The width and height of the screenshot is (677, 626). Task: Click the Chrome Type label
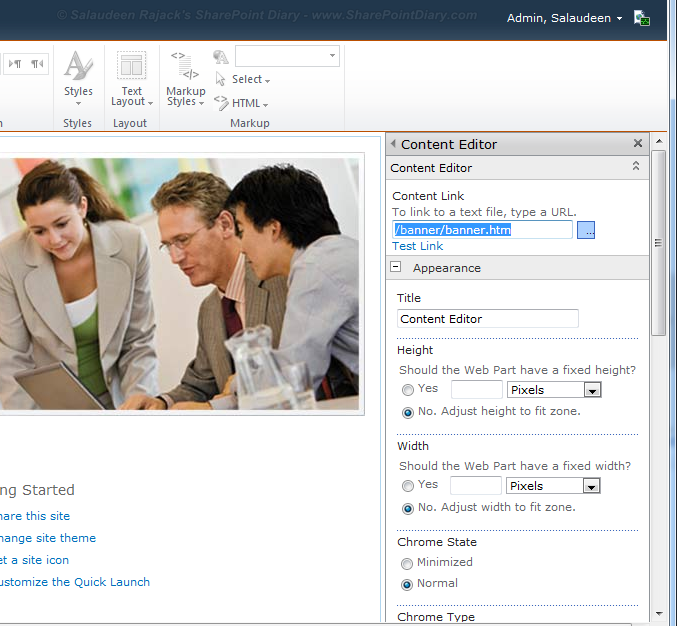pos(436,617)
